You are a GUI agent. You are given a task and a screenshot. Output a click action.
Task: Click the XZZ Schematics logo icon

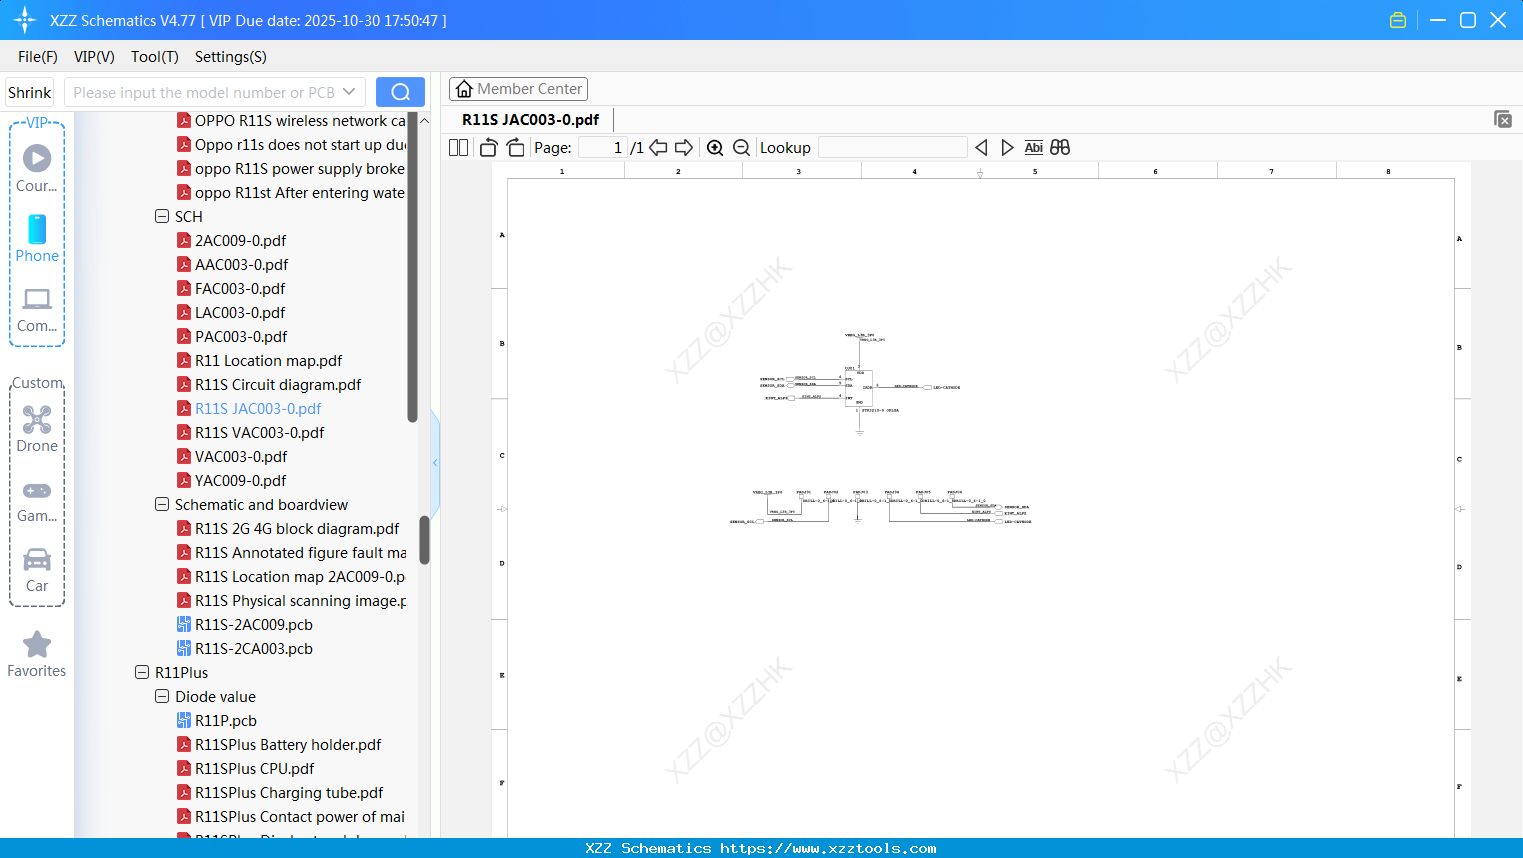(x=25, y=20)
